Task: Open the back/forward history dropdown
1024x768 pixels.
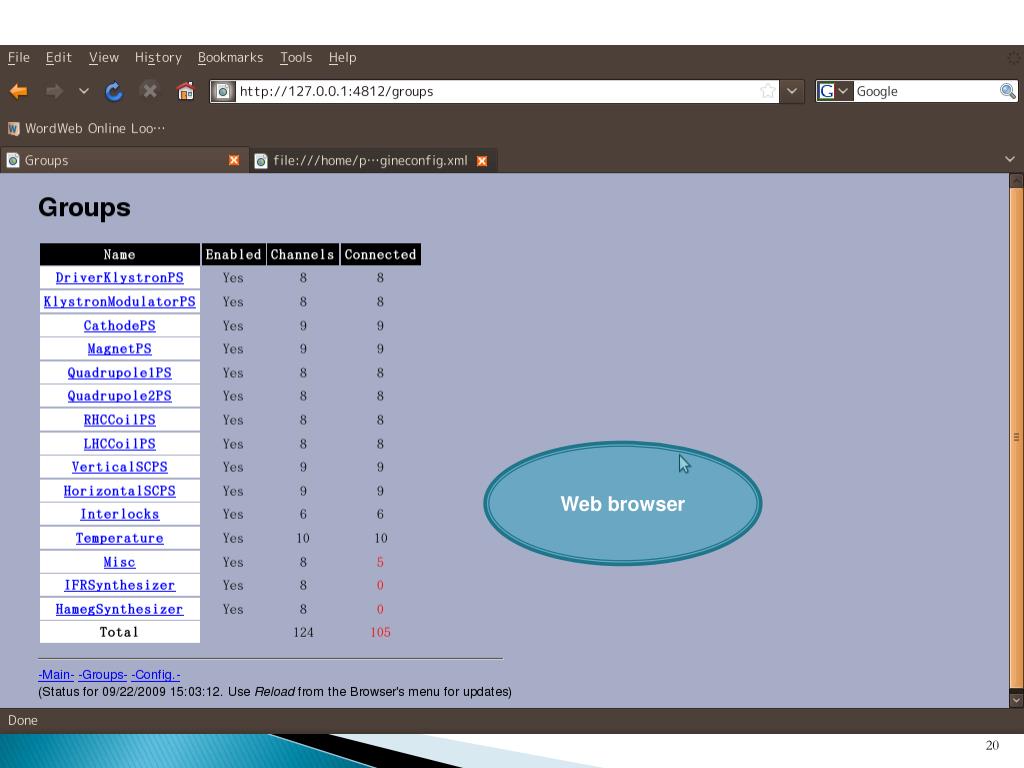Action: [84, 91]
